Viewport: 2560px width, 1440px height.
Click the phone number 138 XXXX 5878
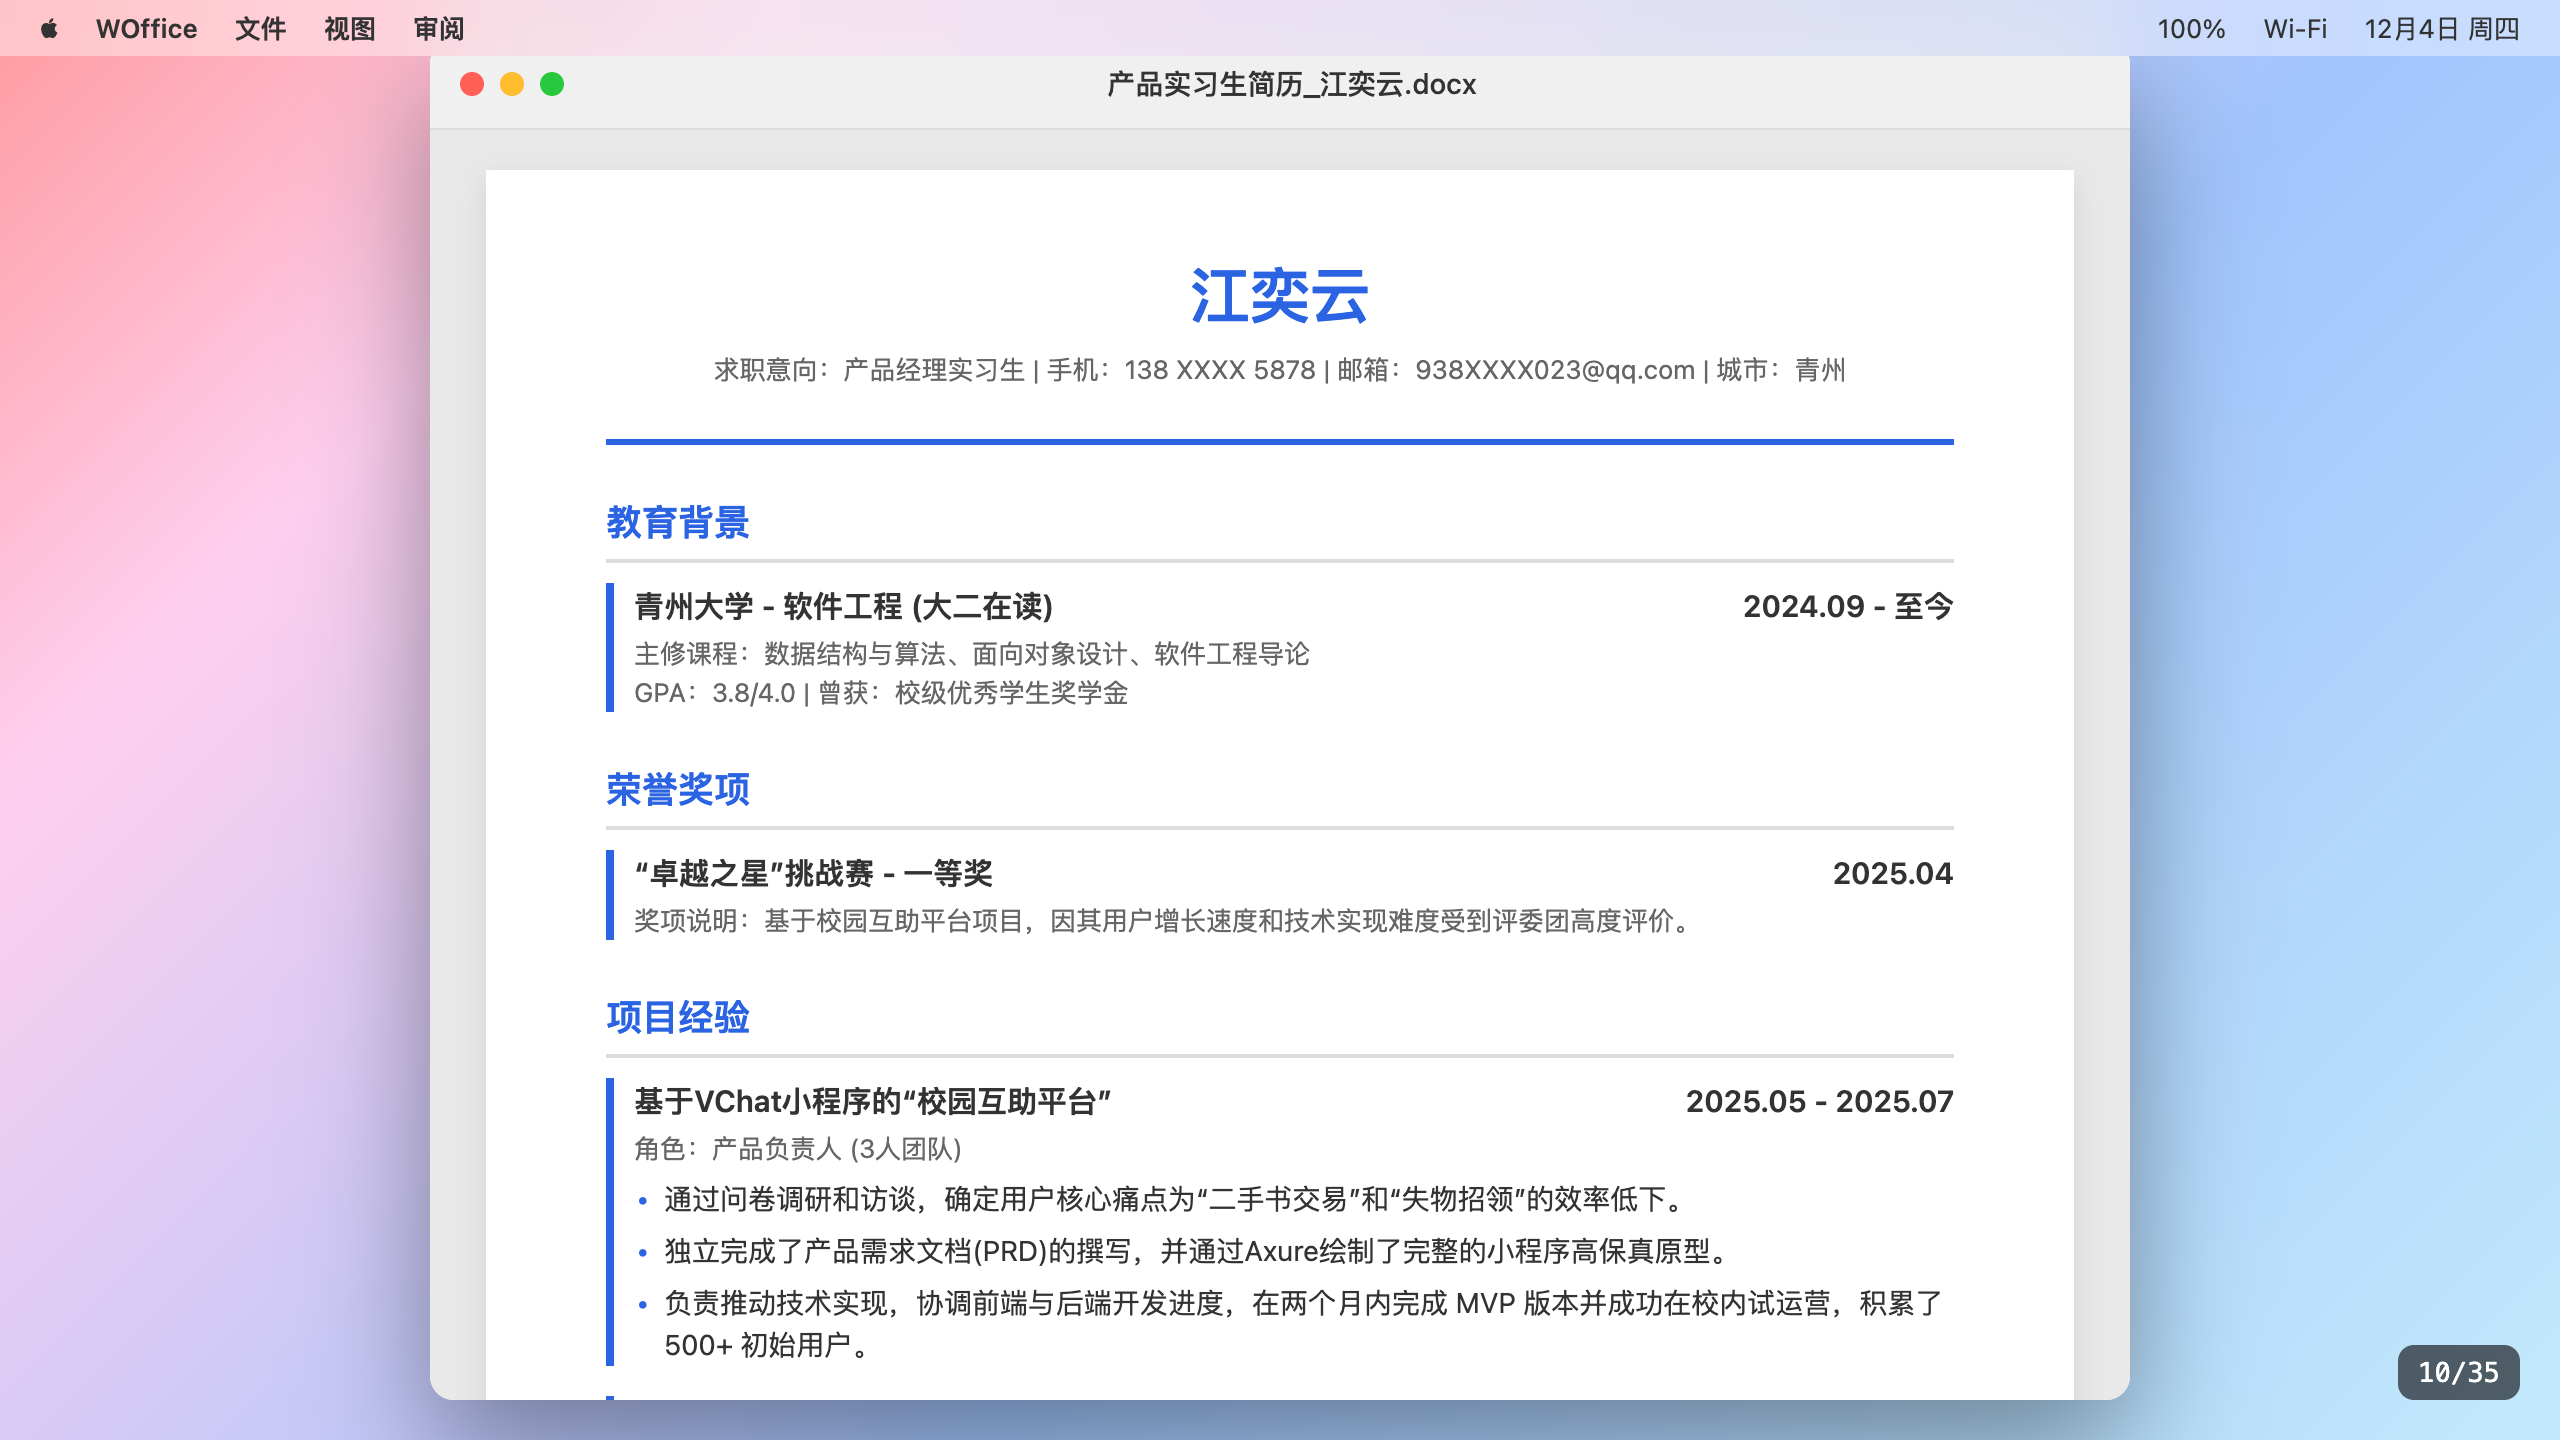pos(1219,369)
